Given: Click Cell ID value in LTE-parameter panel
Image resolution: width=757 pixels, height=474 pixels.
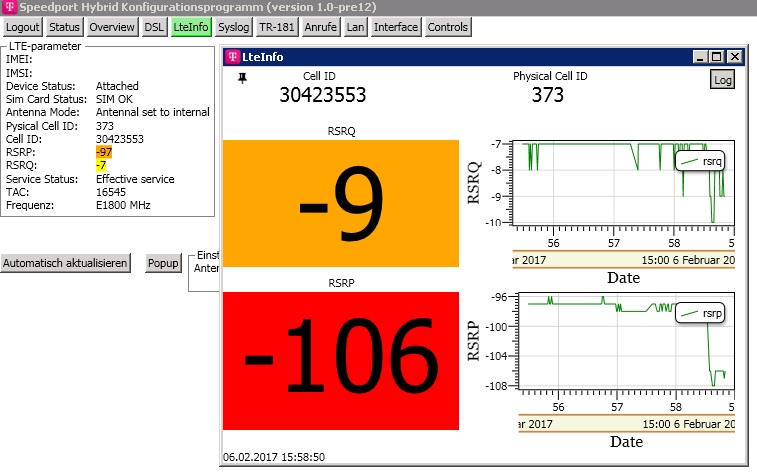Looking at the screenshot, I should pyautogui.click(x=120, y=139).
